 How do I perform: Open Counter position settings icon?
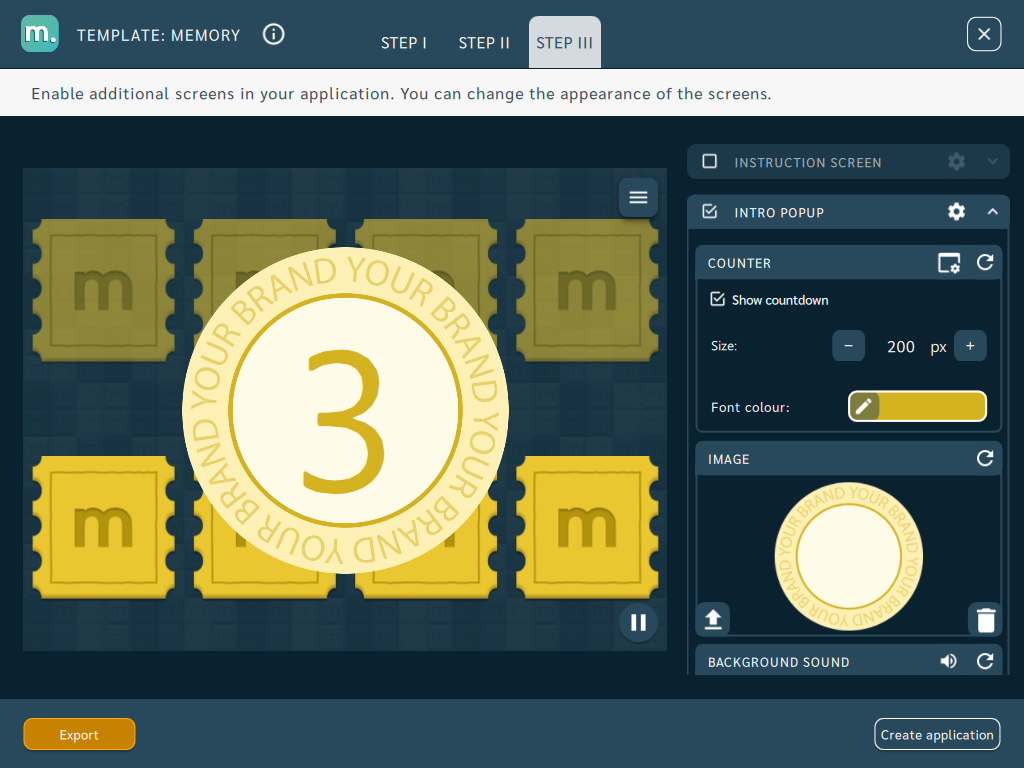(949, 263)
